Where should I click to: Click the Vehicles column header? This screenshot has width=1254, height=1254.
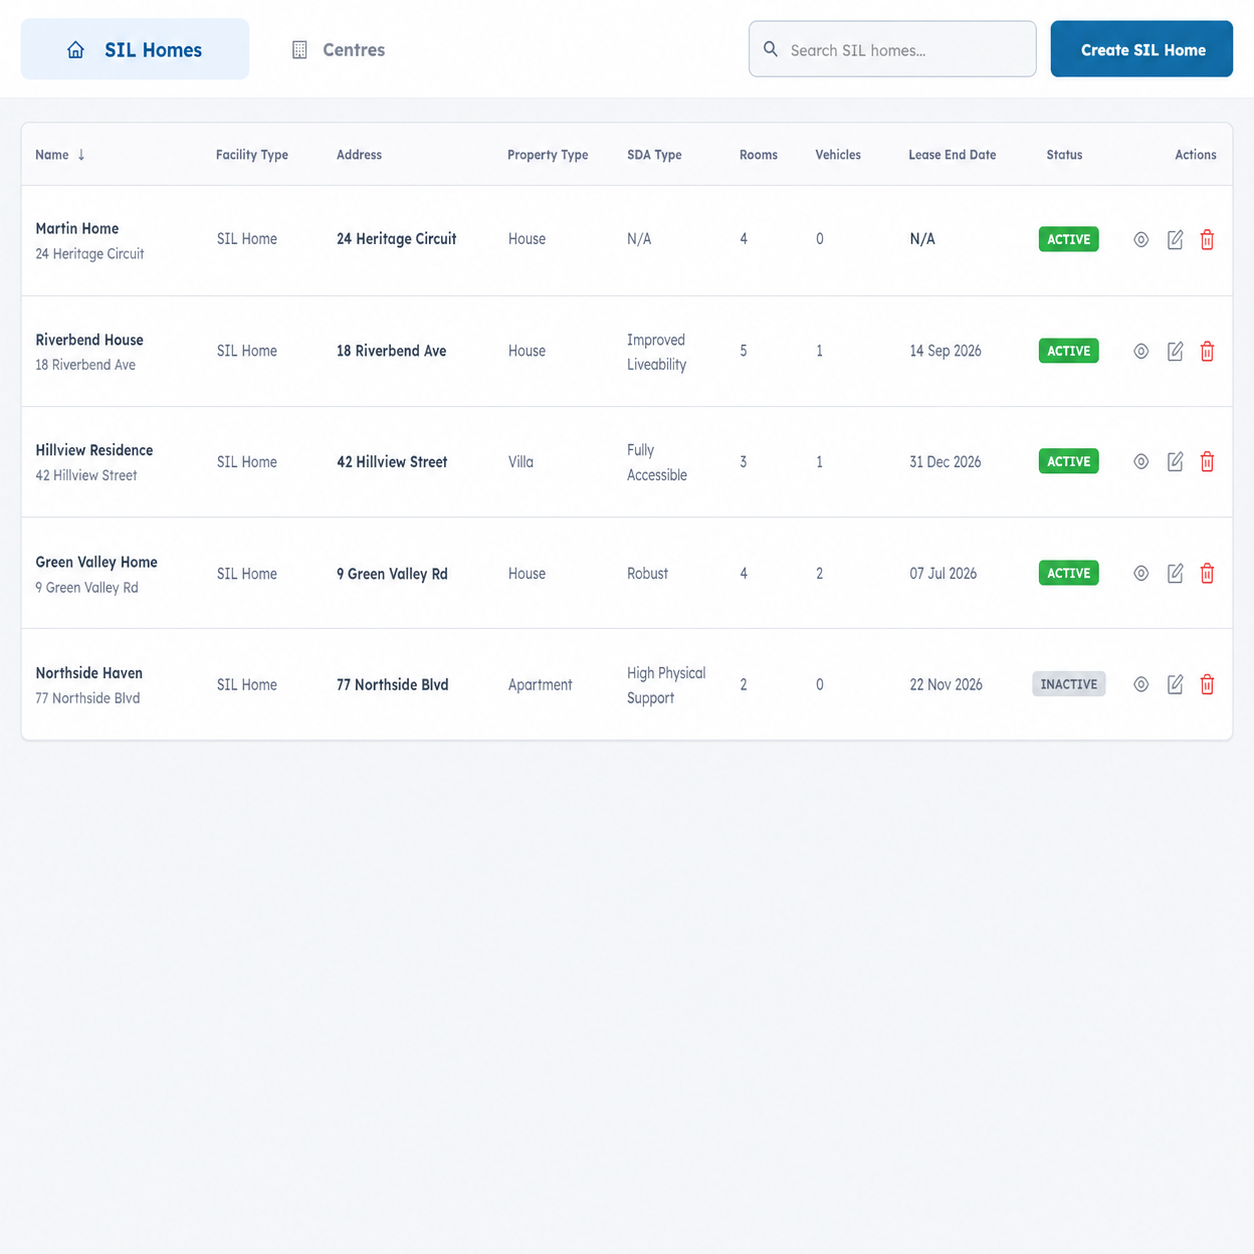click(838, 155)
